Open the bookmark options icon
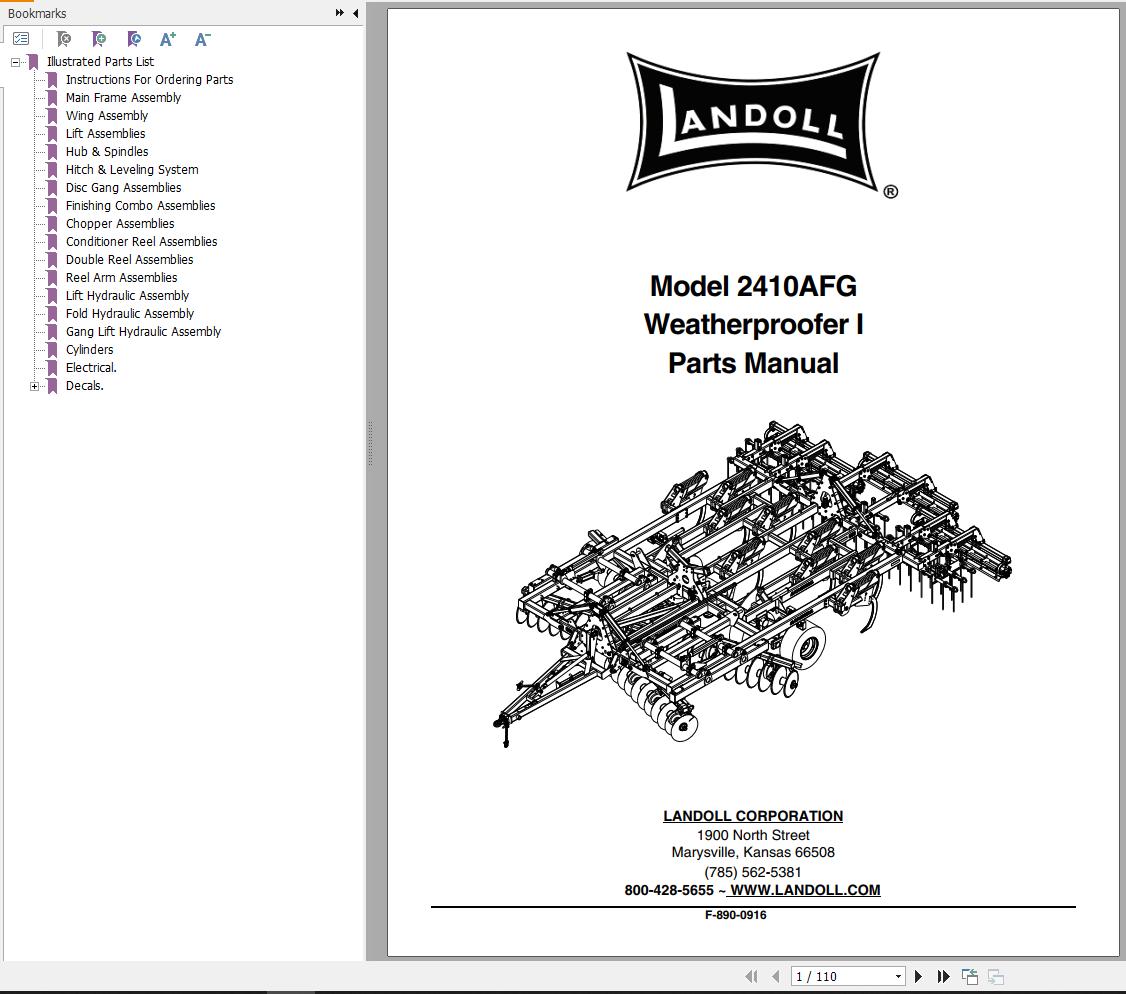 [x=20, y=38]
